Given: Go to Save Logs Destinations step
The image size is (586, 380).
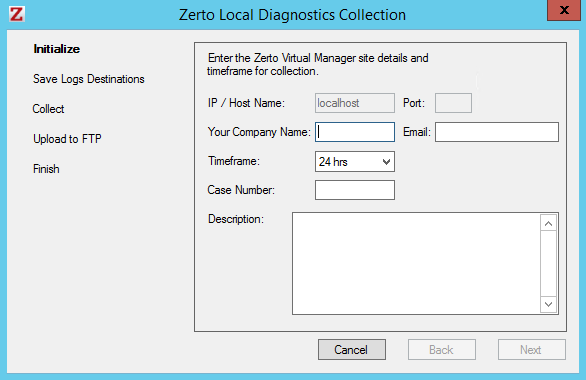Looking at the screenshot, I should click(x=89, y=79).
